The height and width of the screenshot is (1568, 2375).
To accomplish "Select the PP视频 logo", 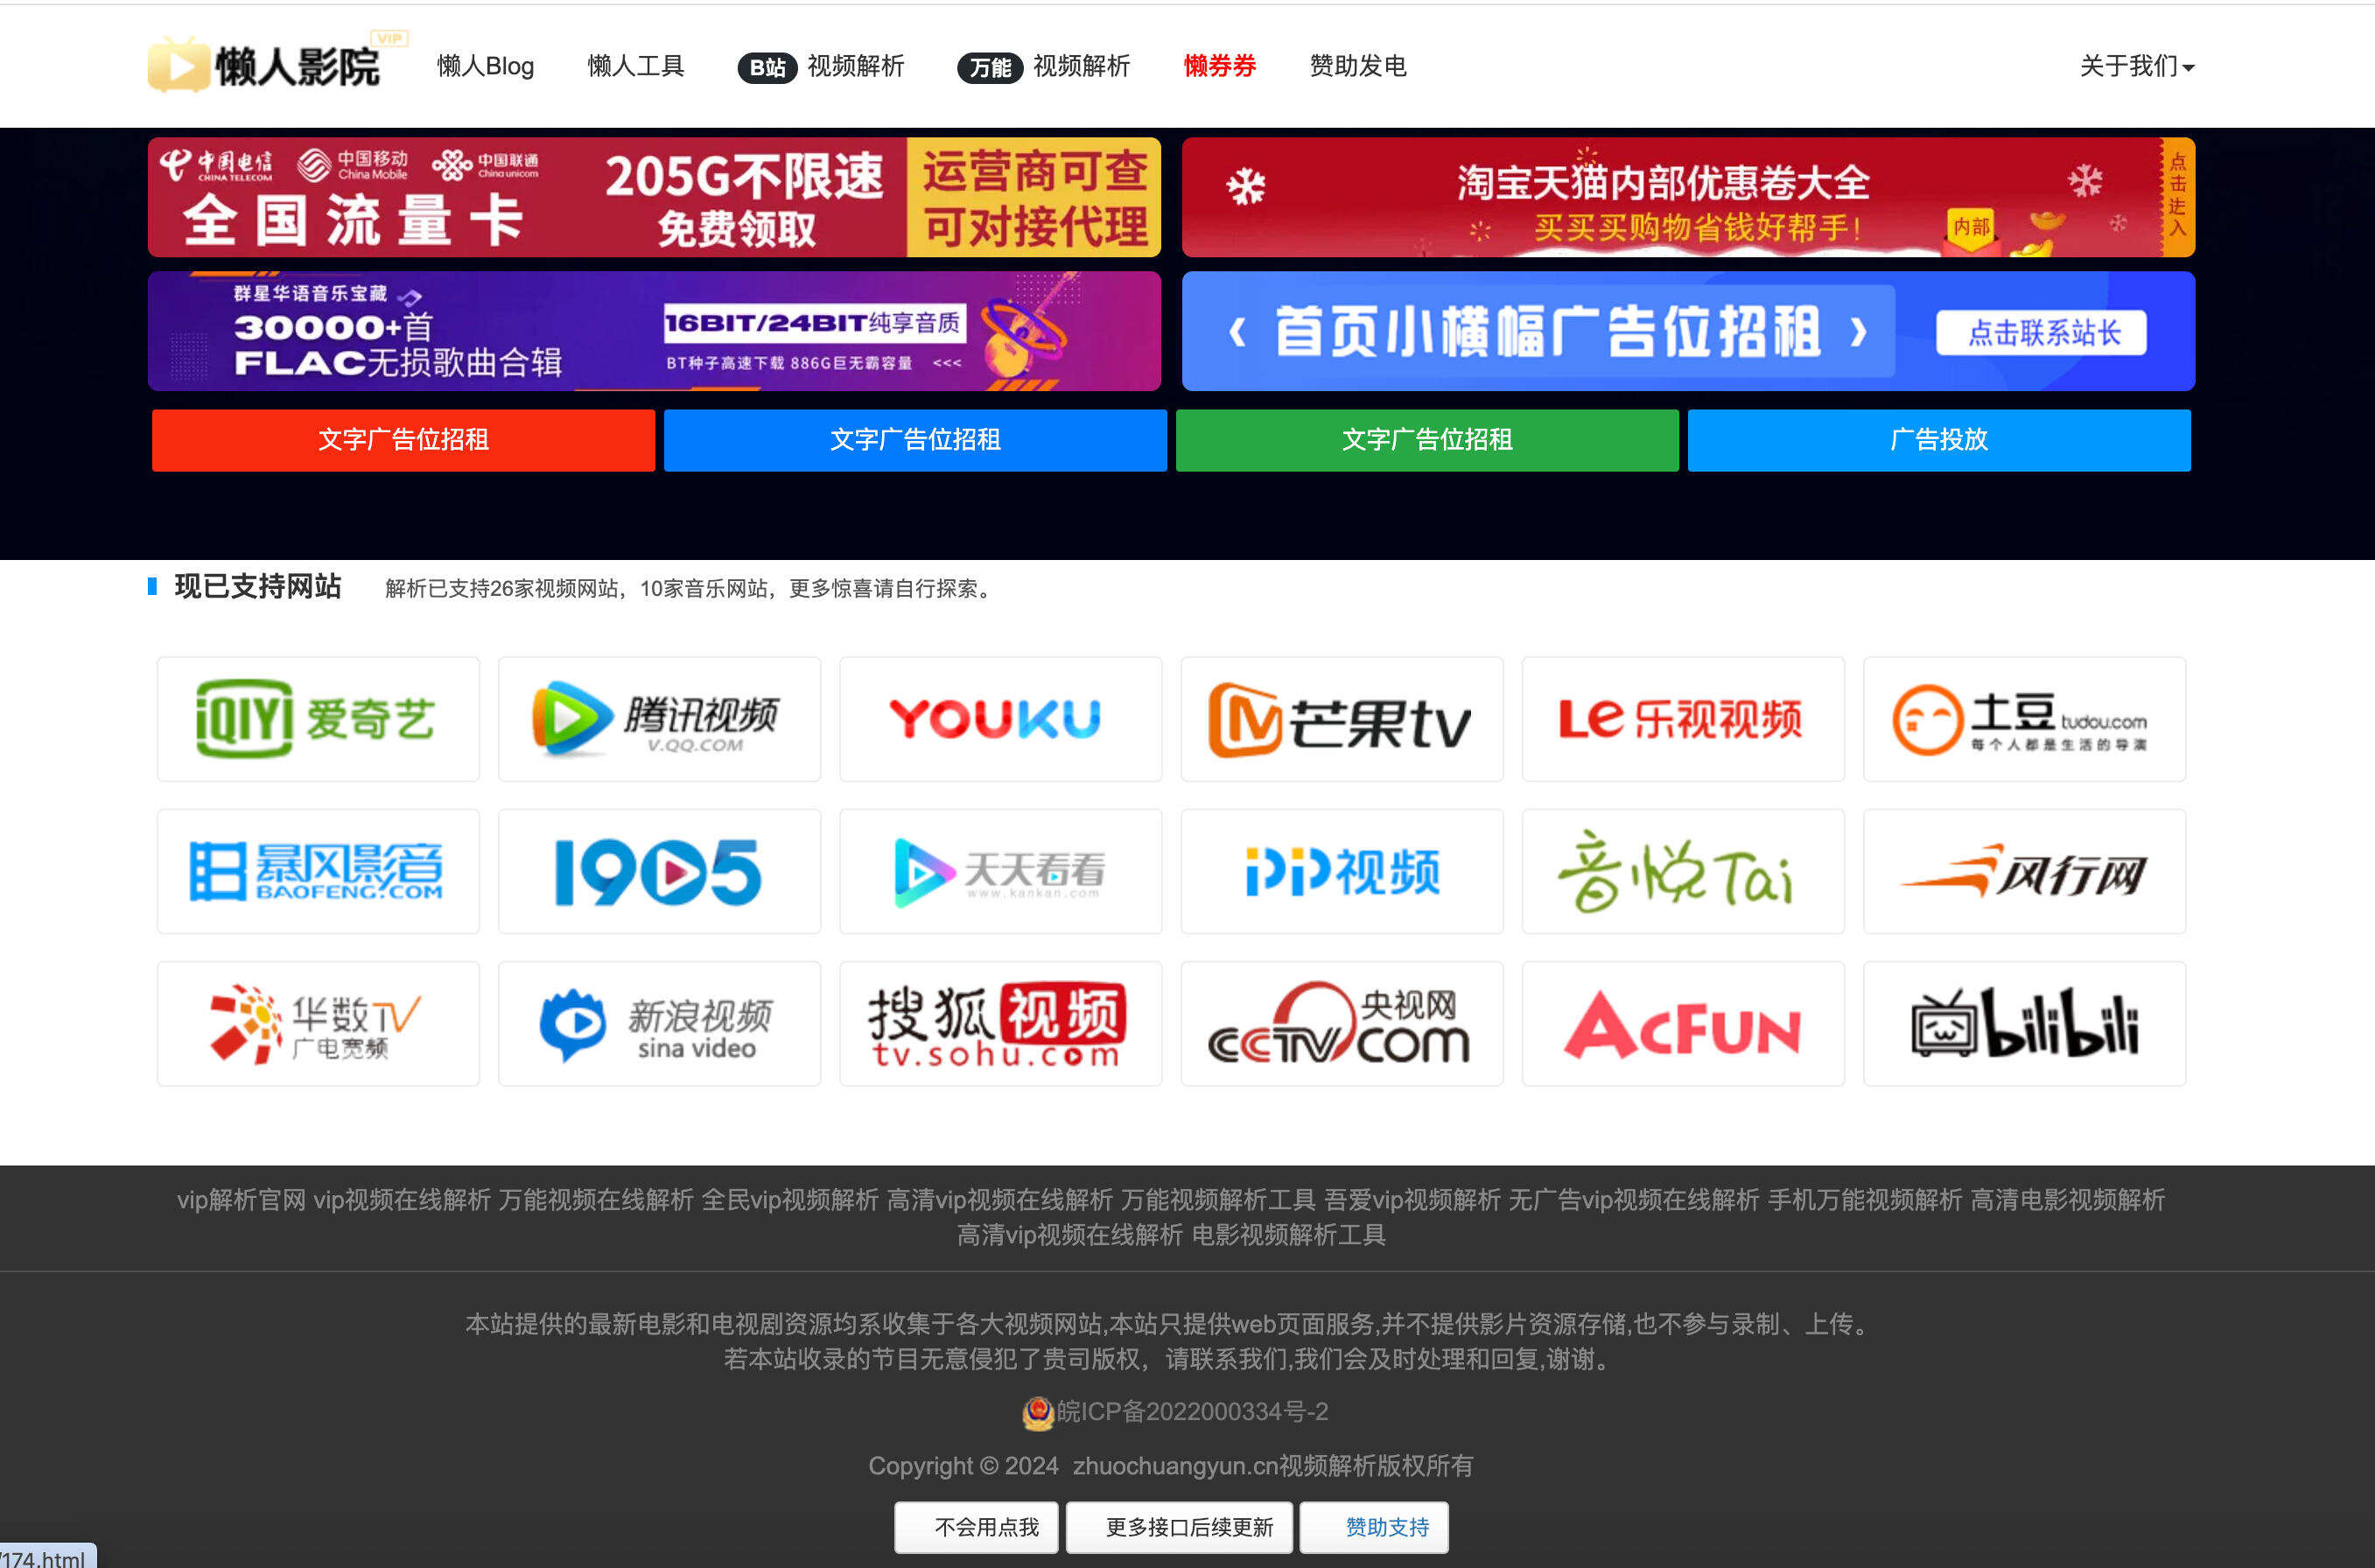I will tap(1341, 871).
